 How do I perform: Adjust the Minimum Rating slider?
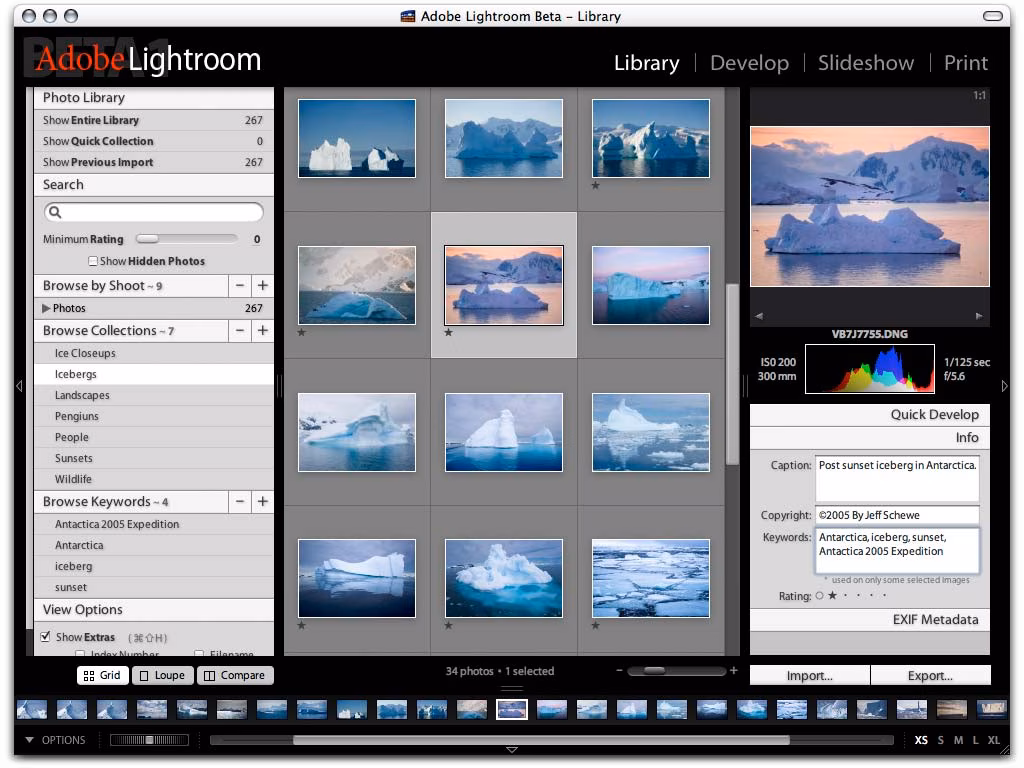point(147,240)
